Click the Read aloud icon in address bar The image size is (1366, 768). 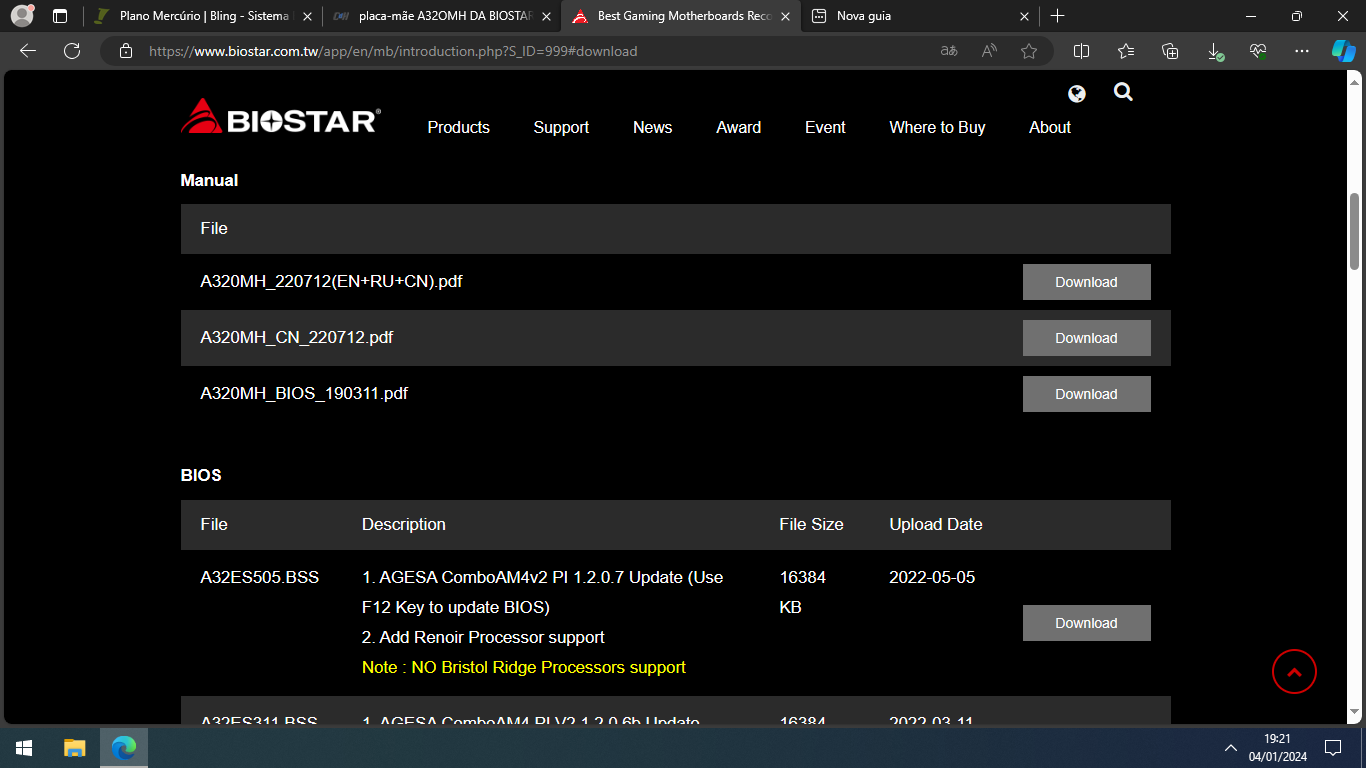coord(989,51)
